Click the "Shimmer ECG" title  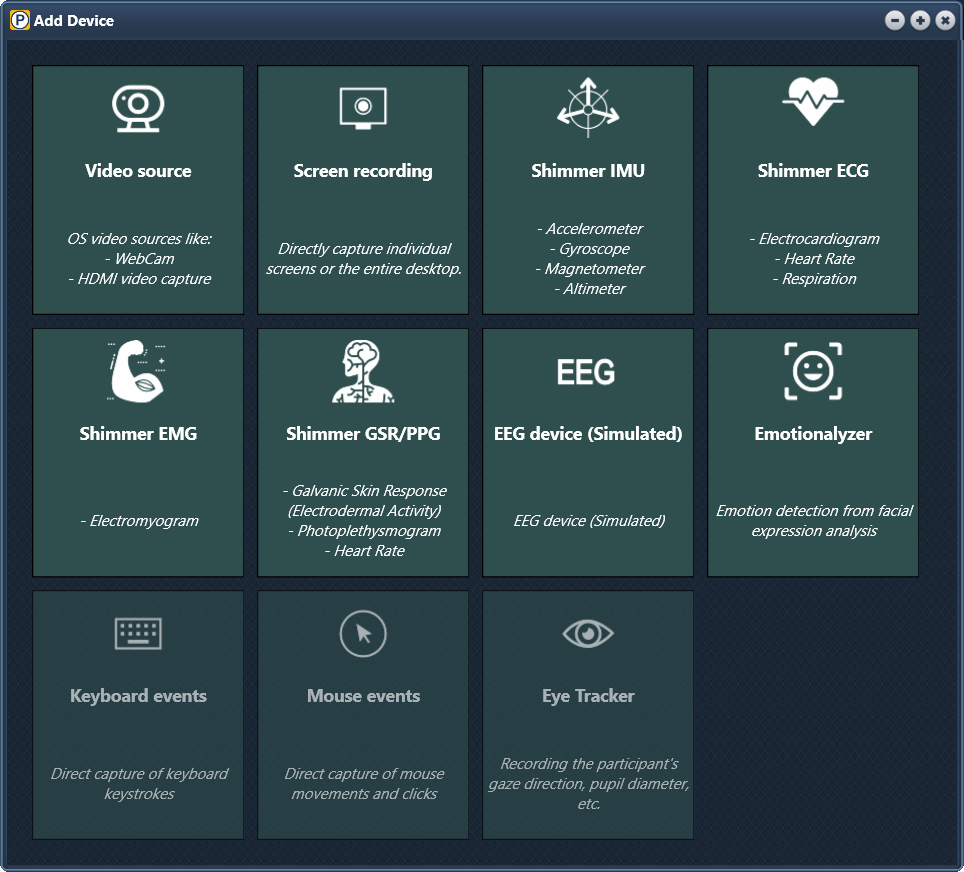[x=813, y=170]
